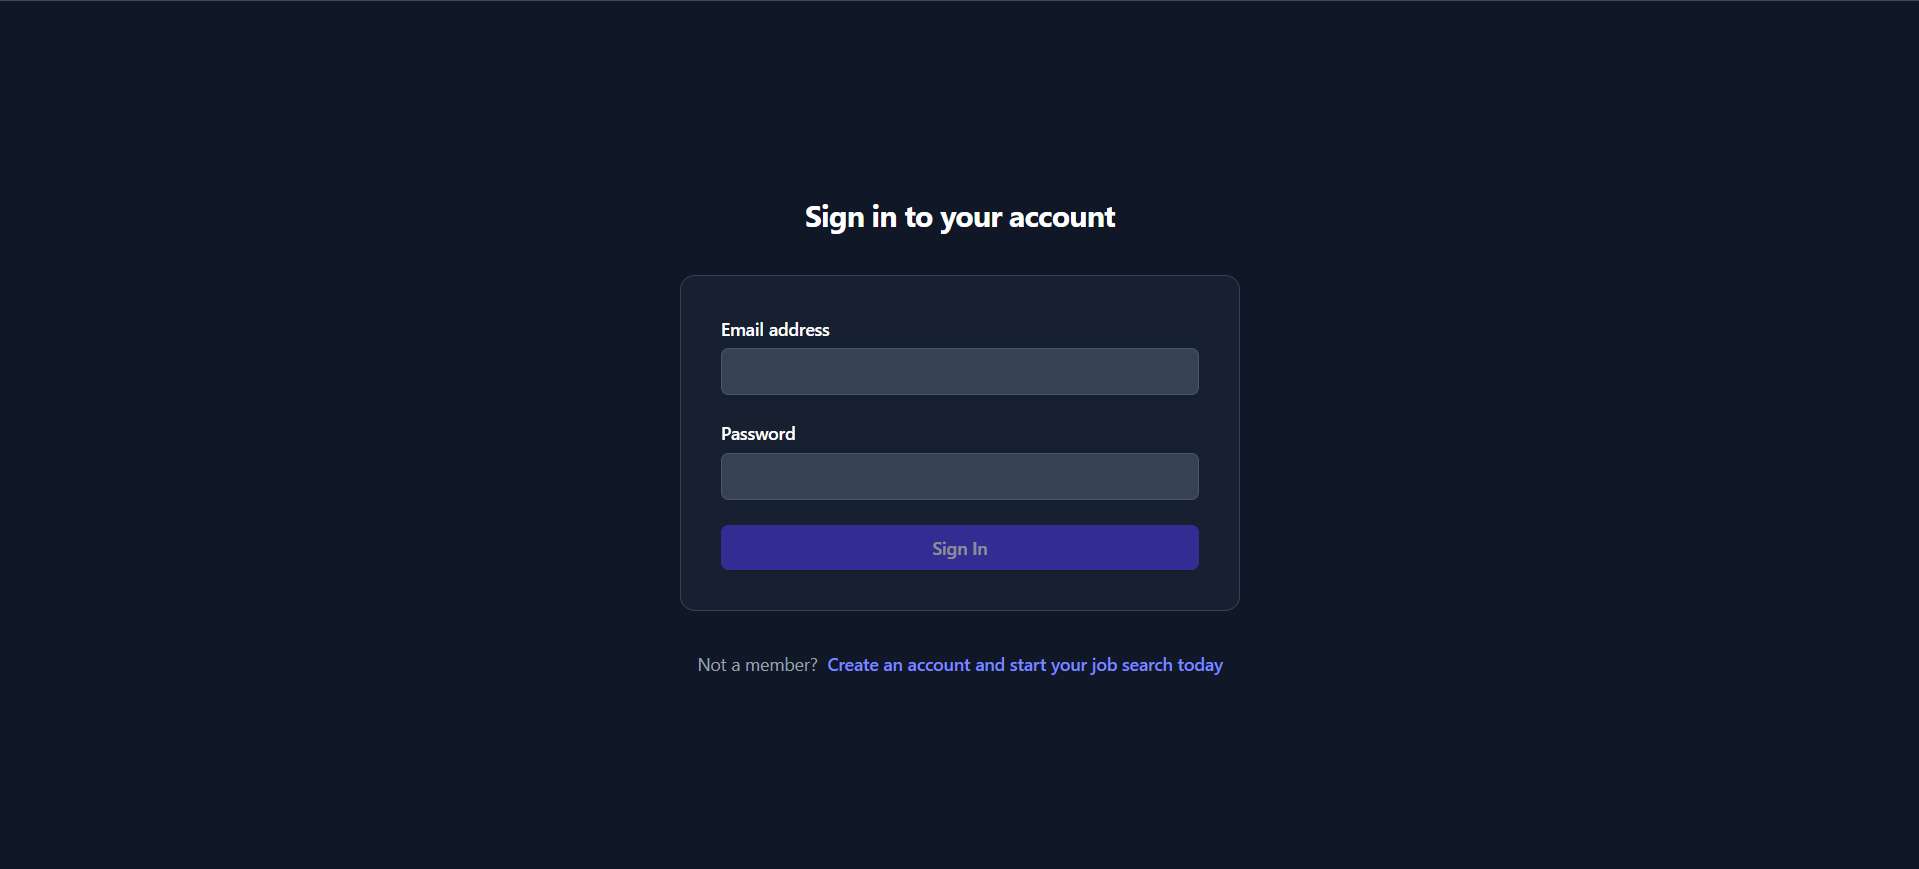Hit Sign In below the Password field
The image size is (1919, 869).
coord(959,548)
